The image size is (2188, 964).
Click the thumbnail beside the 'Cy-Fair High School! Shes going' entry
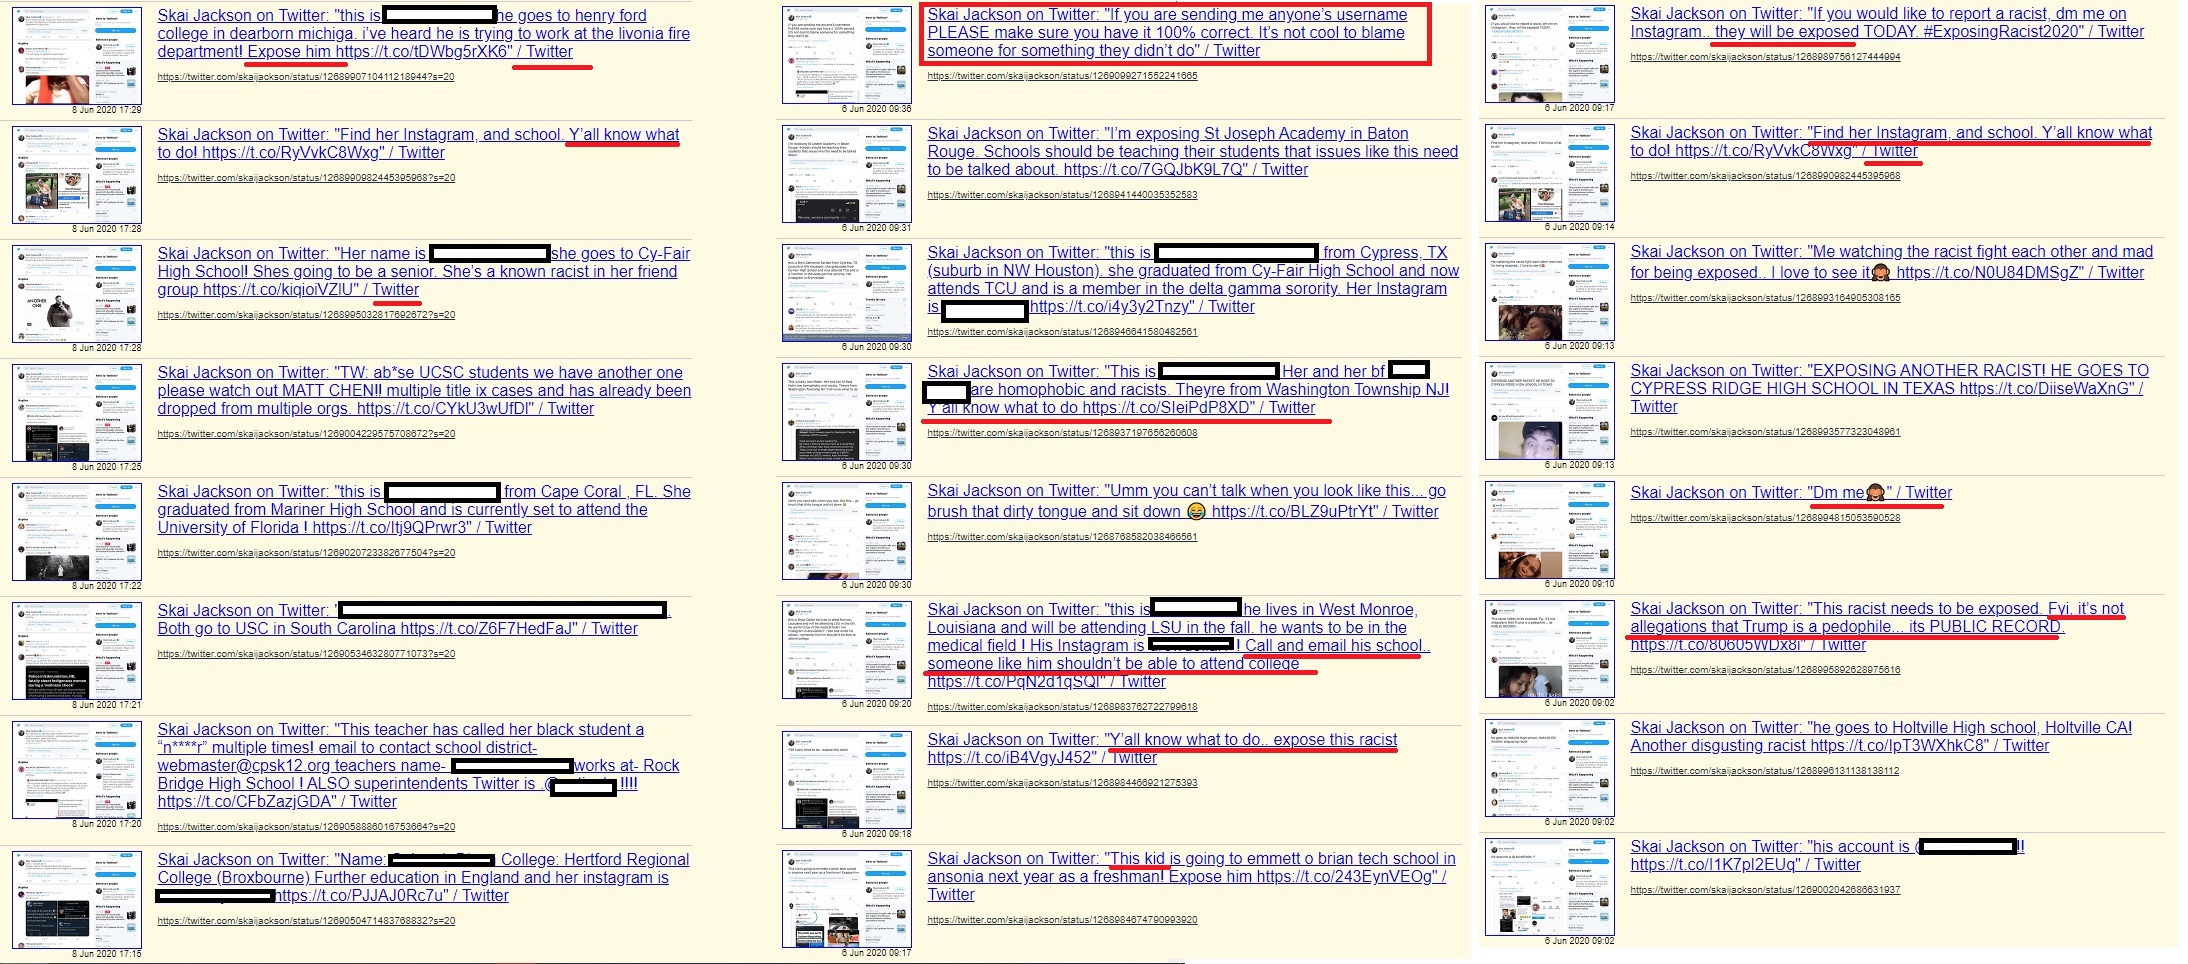pos(77,293)
